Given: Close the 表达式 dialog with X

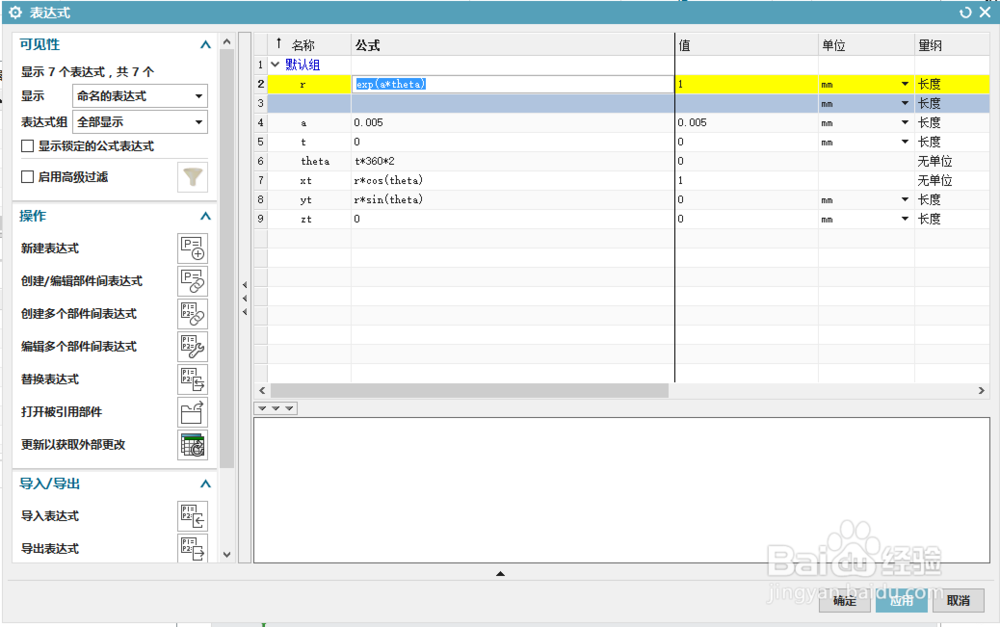Looking at the screenshot, I should coord(985,12).
